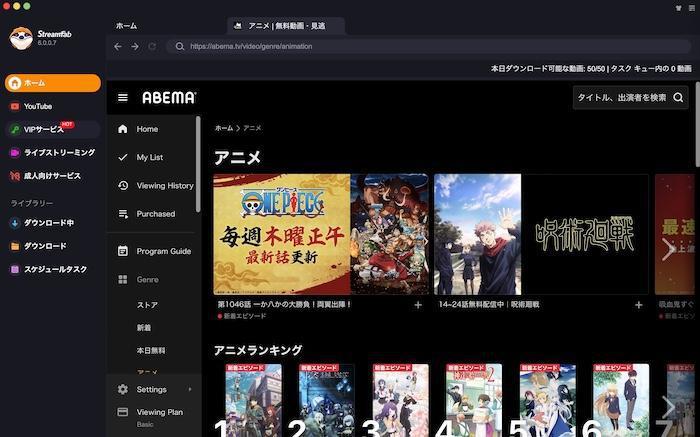Open the rank 5 anime poster
700x437 pixels.
(547, 400)
